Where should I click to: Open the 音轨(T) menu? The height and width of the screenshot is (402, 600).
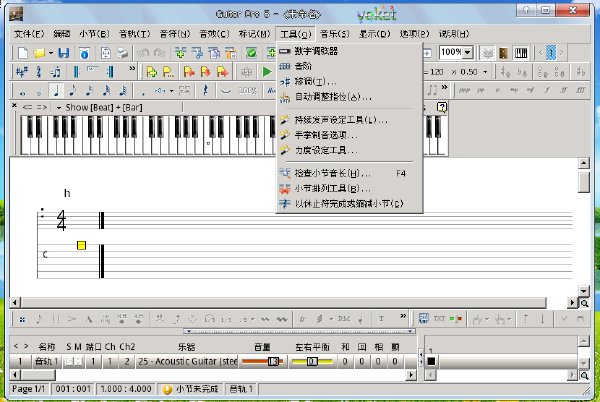[x=135, y=34]
